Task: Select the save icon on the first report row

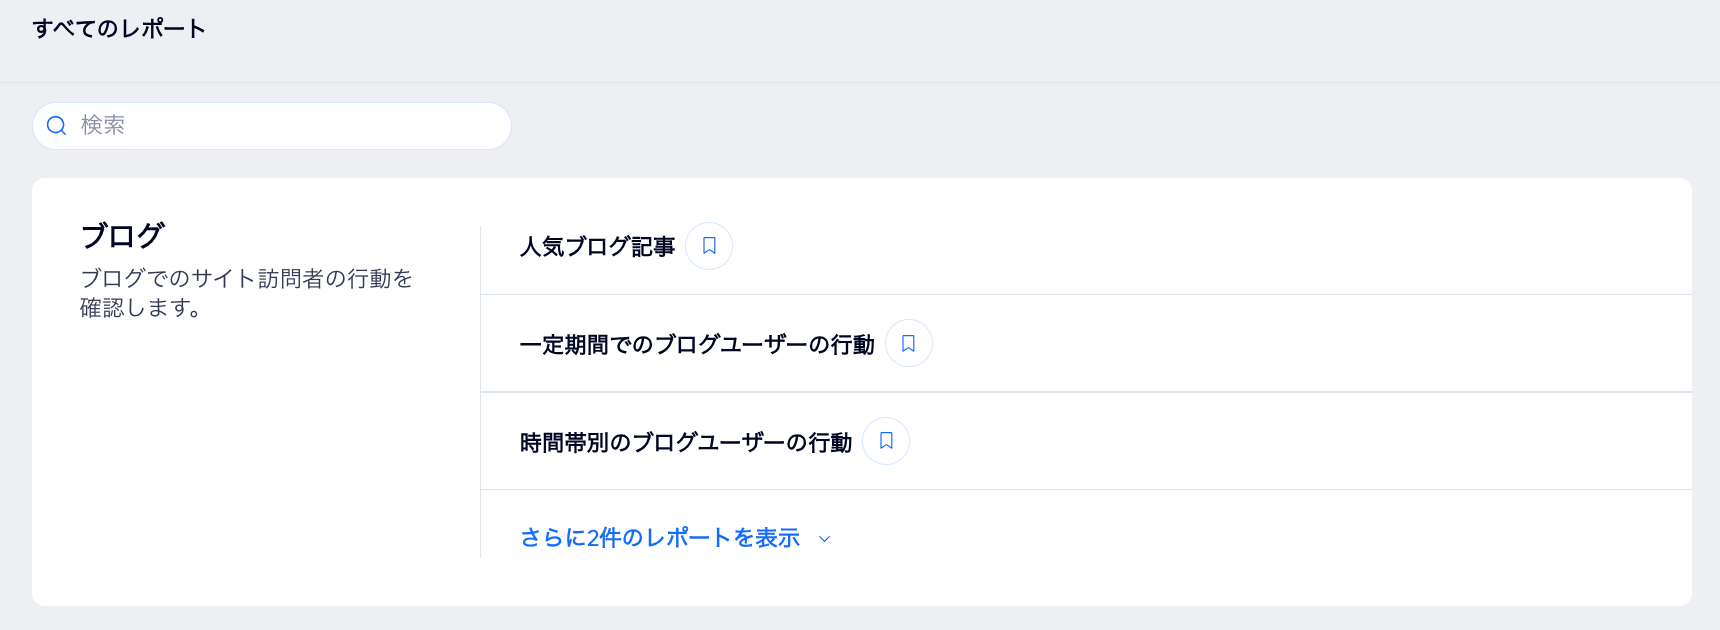Action: (709, 246)
